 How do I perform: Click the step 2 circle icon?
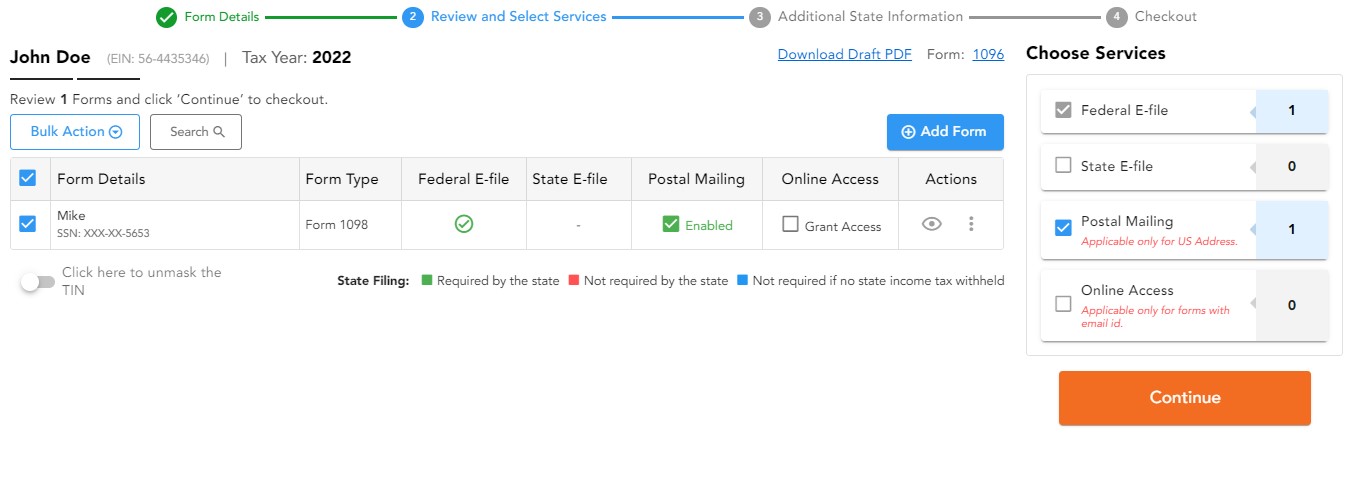(x=412, y=17)
